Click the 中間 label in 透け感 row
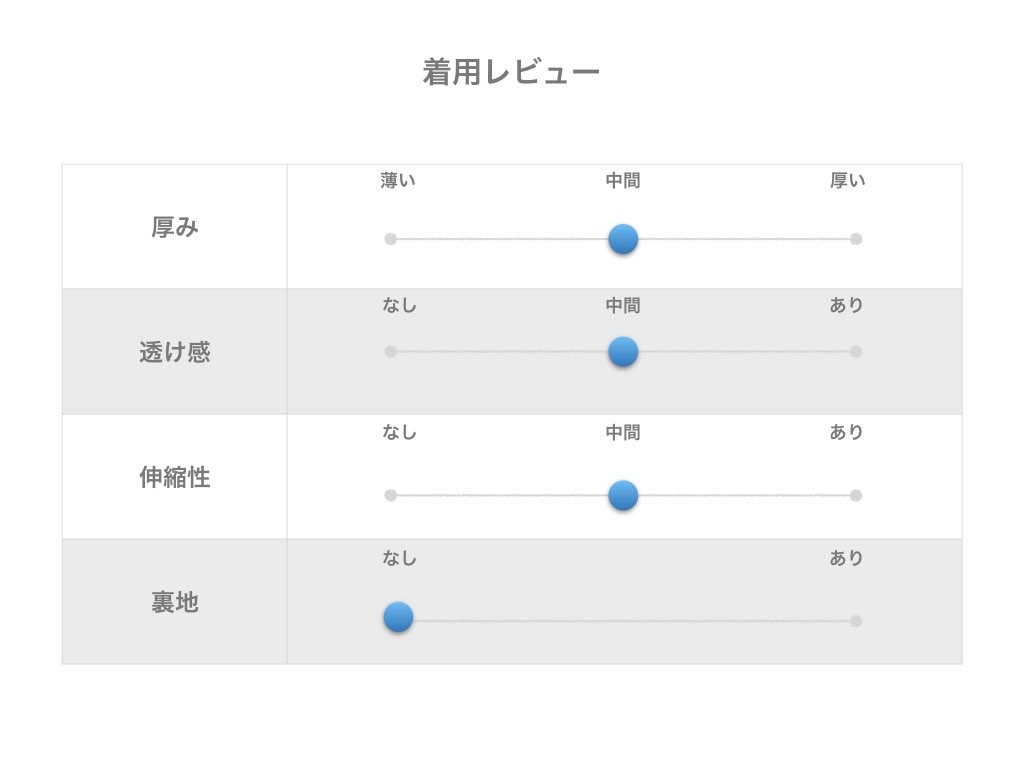 pos(623,306)
